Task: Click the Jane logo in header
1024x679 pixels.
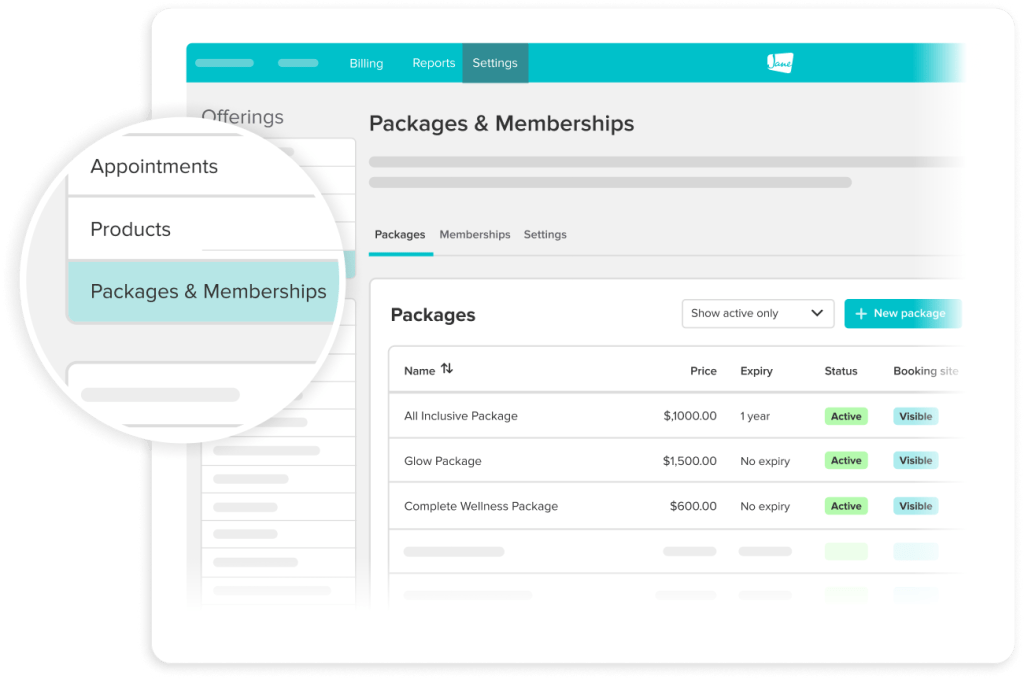Action: (x=779, y=63)
